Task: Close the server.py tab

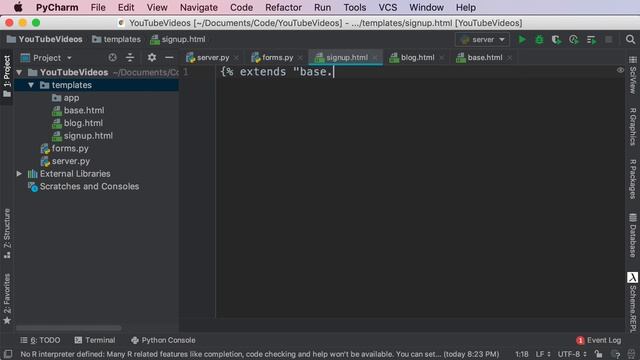Action: [x=236, y=58]
